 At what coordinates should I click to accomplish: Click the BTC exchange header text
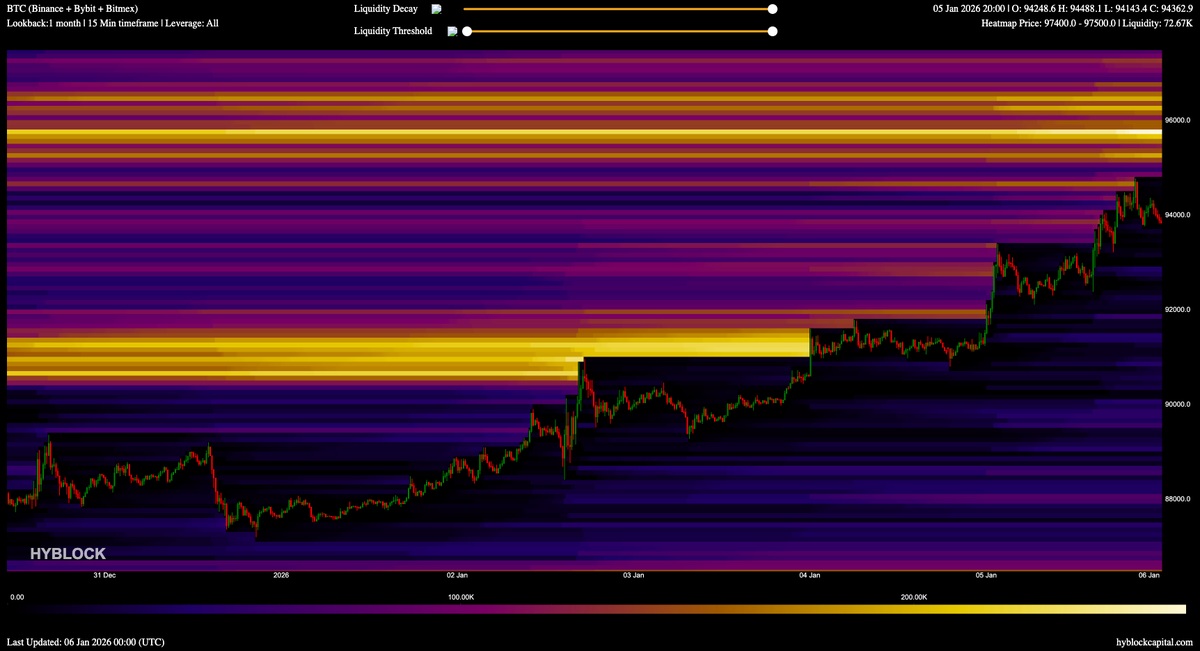(x=73, y=8)
